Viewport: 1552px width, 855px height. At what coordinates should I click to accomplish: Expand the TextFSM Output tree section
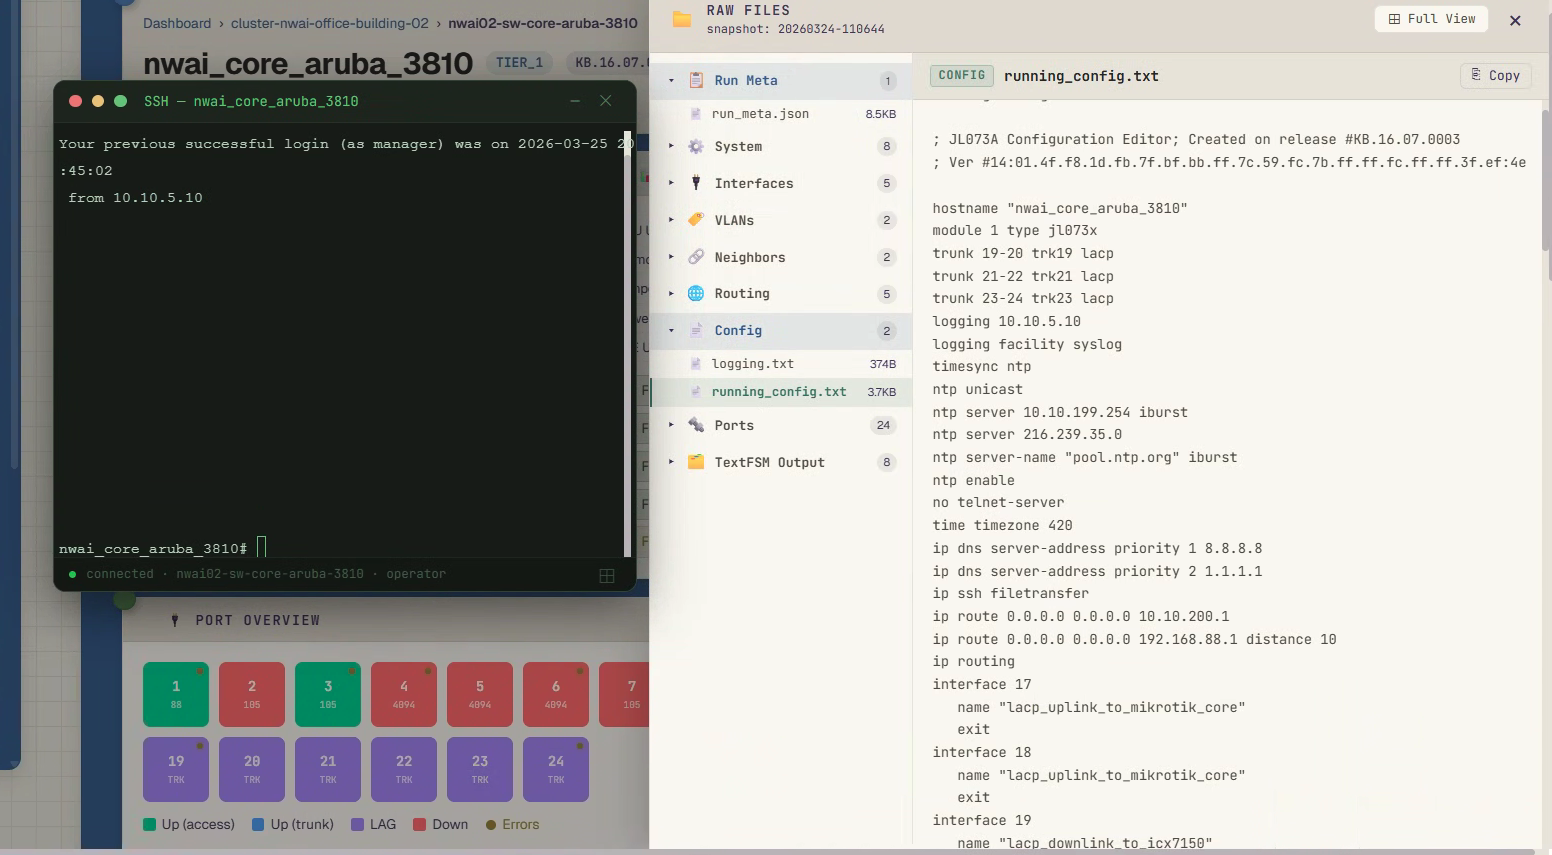click(x=671, y=462)
